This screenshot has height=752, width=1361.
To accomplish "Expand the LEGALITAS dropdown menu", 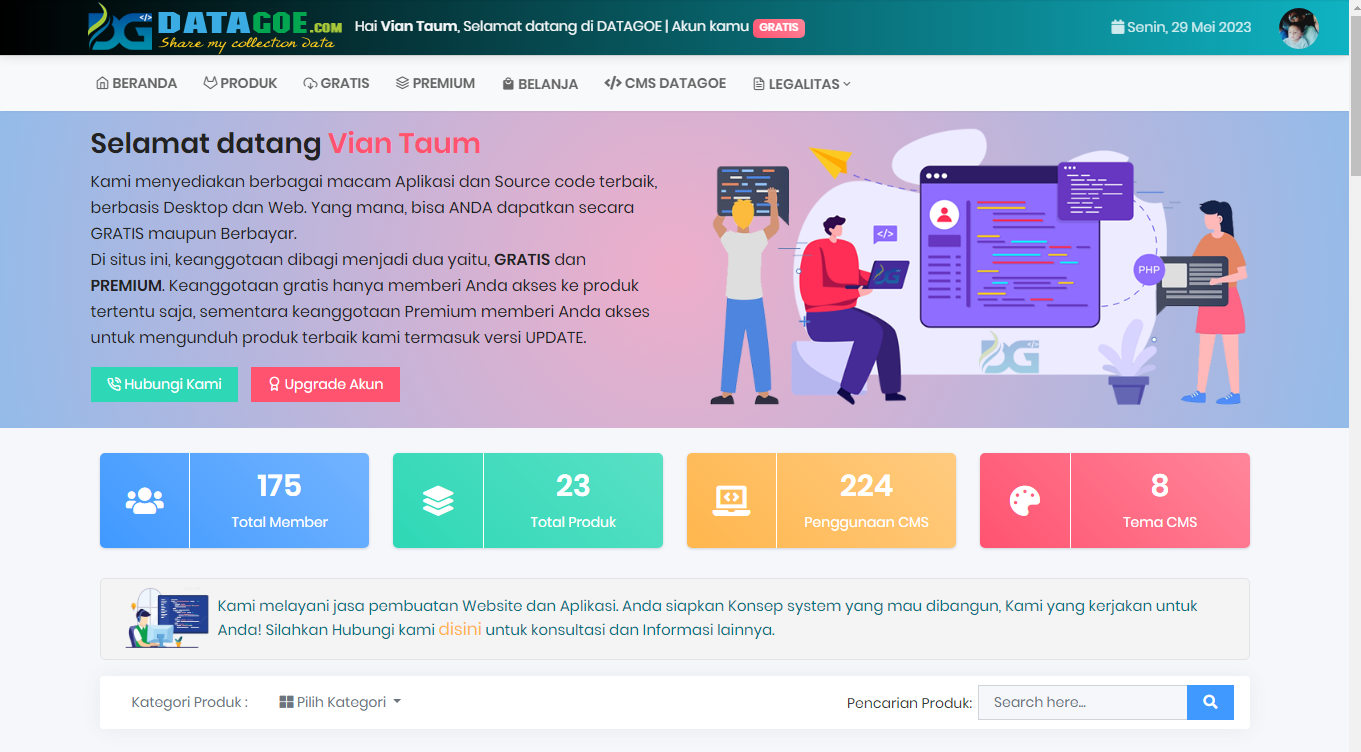I will pos(802,84).
